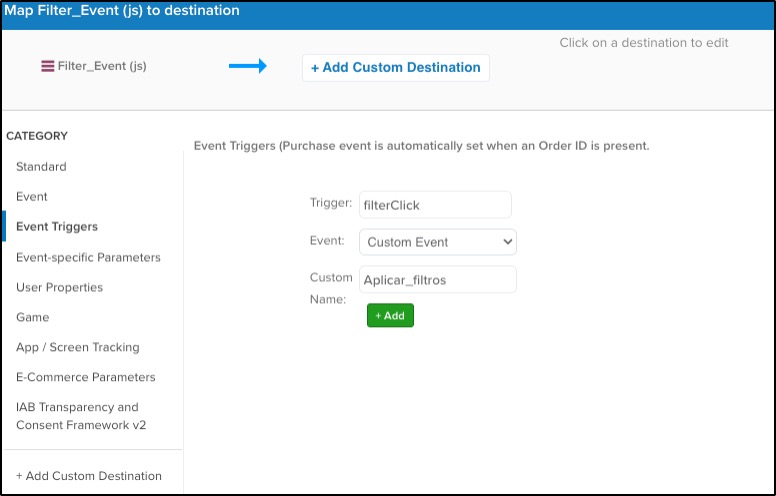Open the User Properties category
Image resolution: width=776 pixels, height=496 pixels.
point(59,287)
